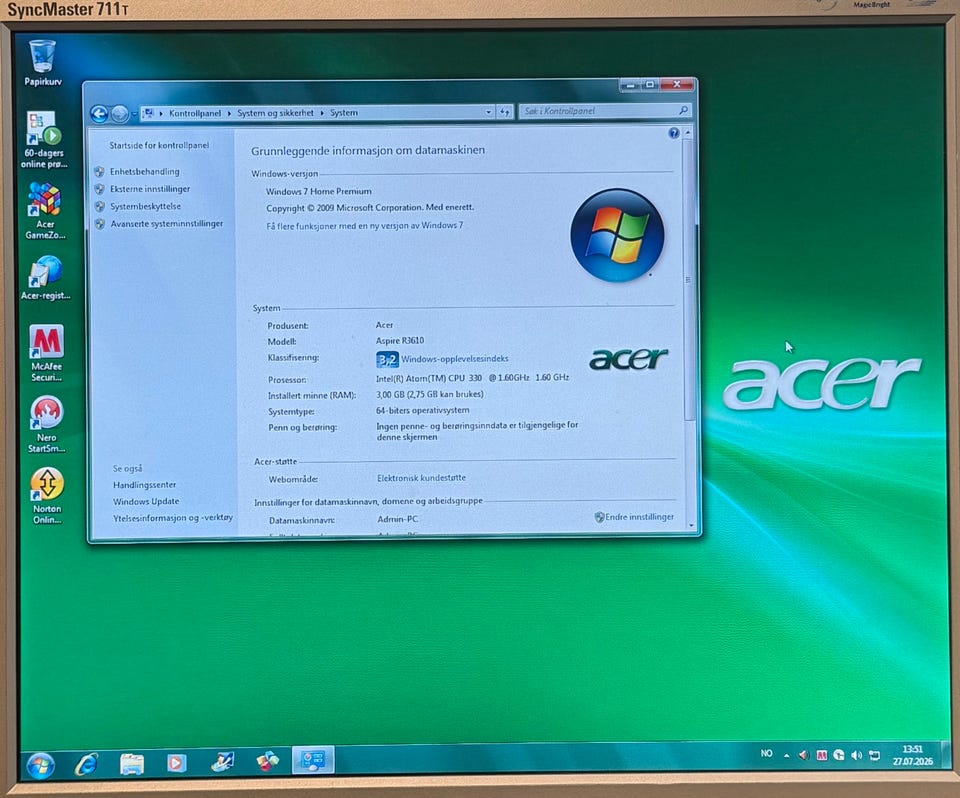Click the network status tray icon

click(874, 755)
